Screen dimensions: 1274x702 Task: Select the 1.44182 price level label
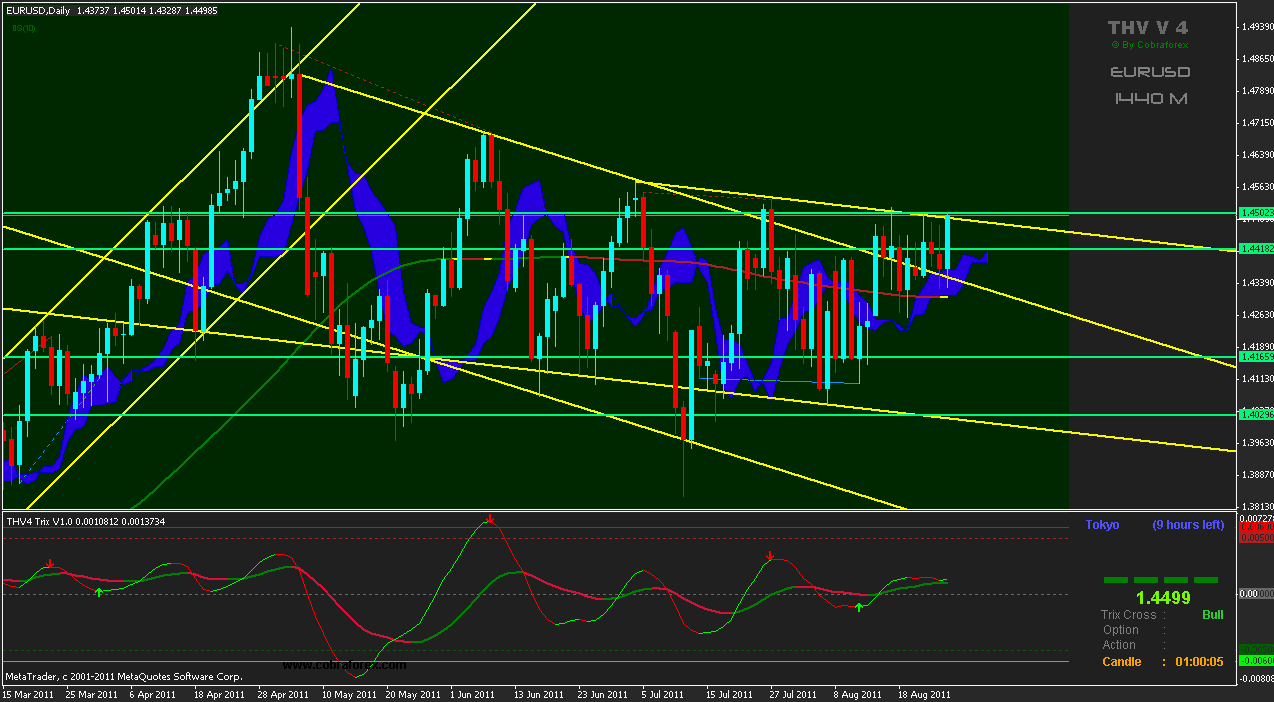[1255, 248]
